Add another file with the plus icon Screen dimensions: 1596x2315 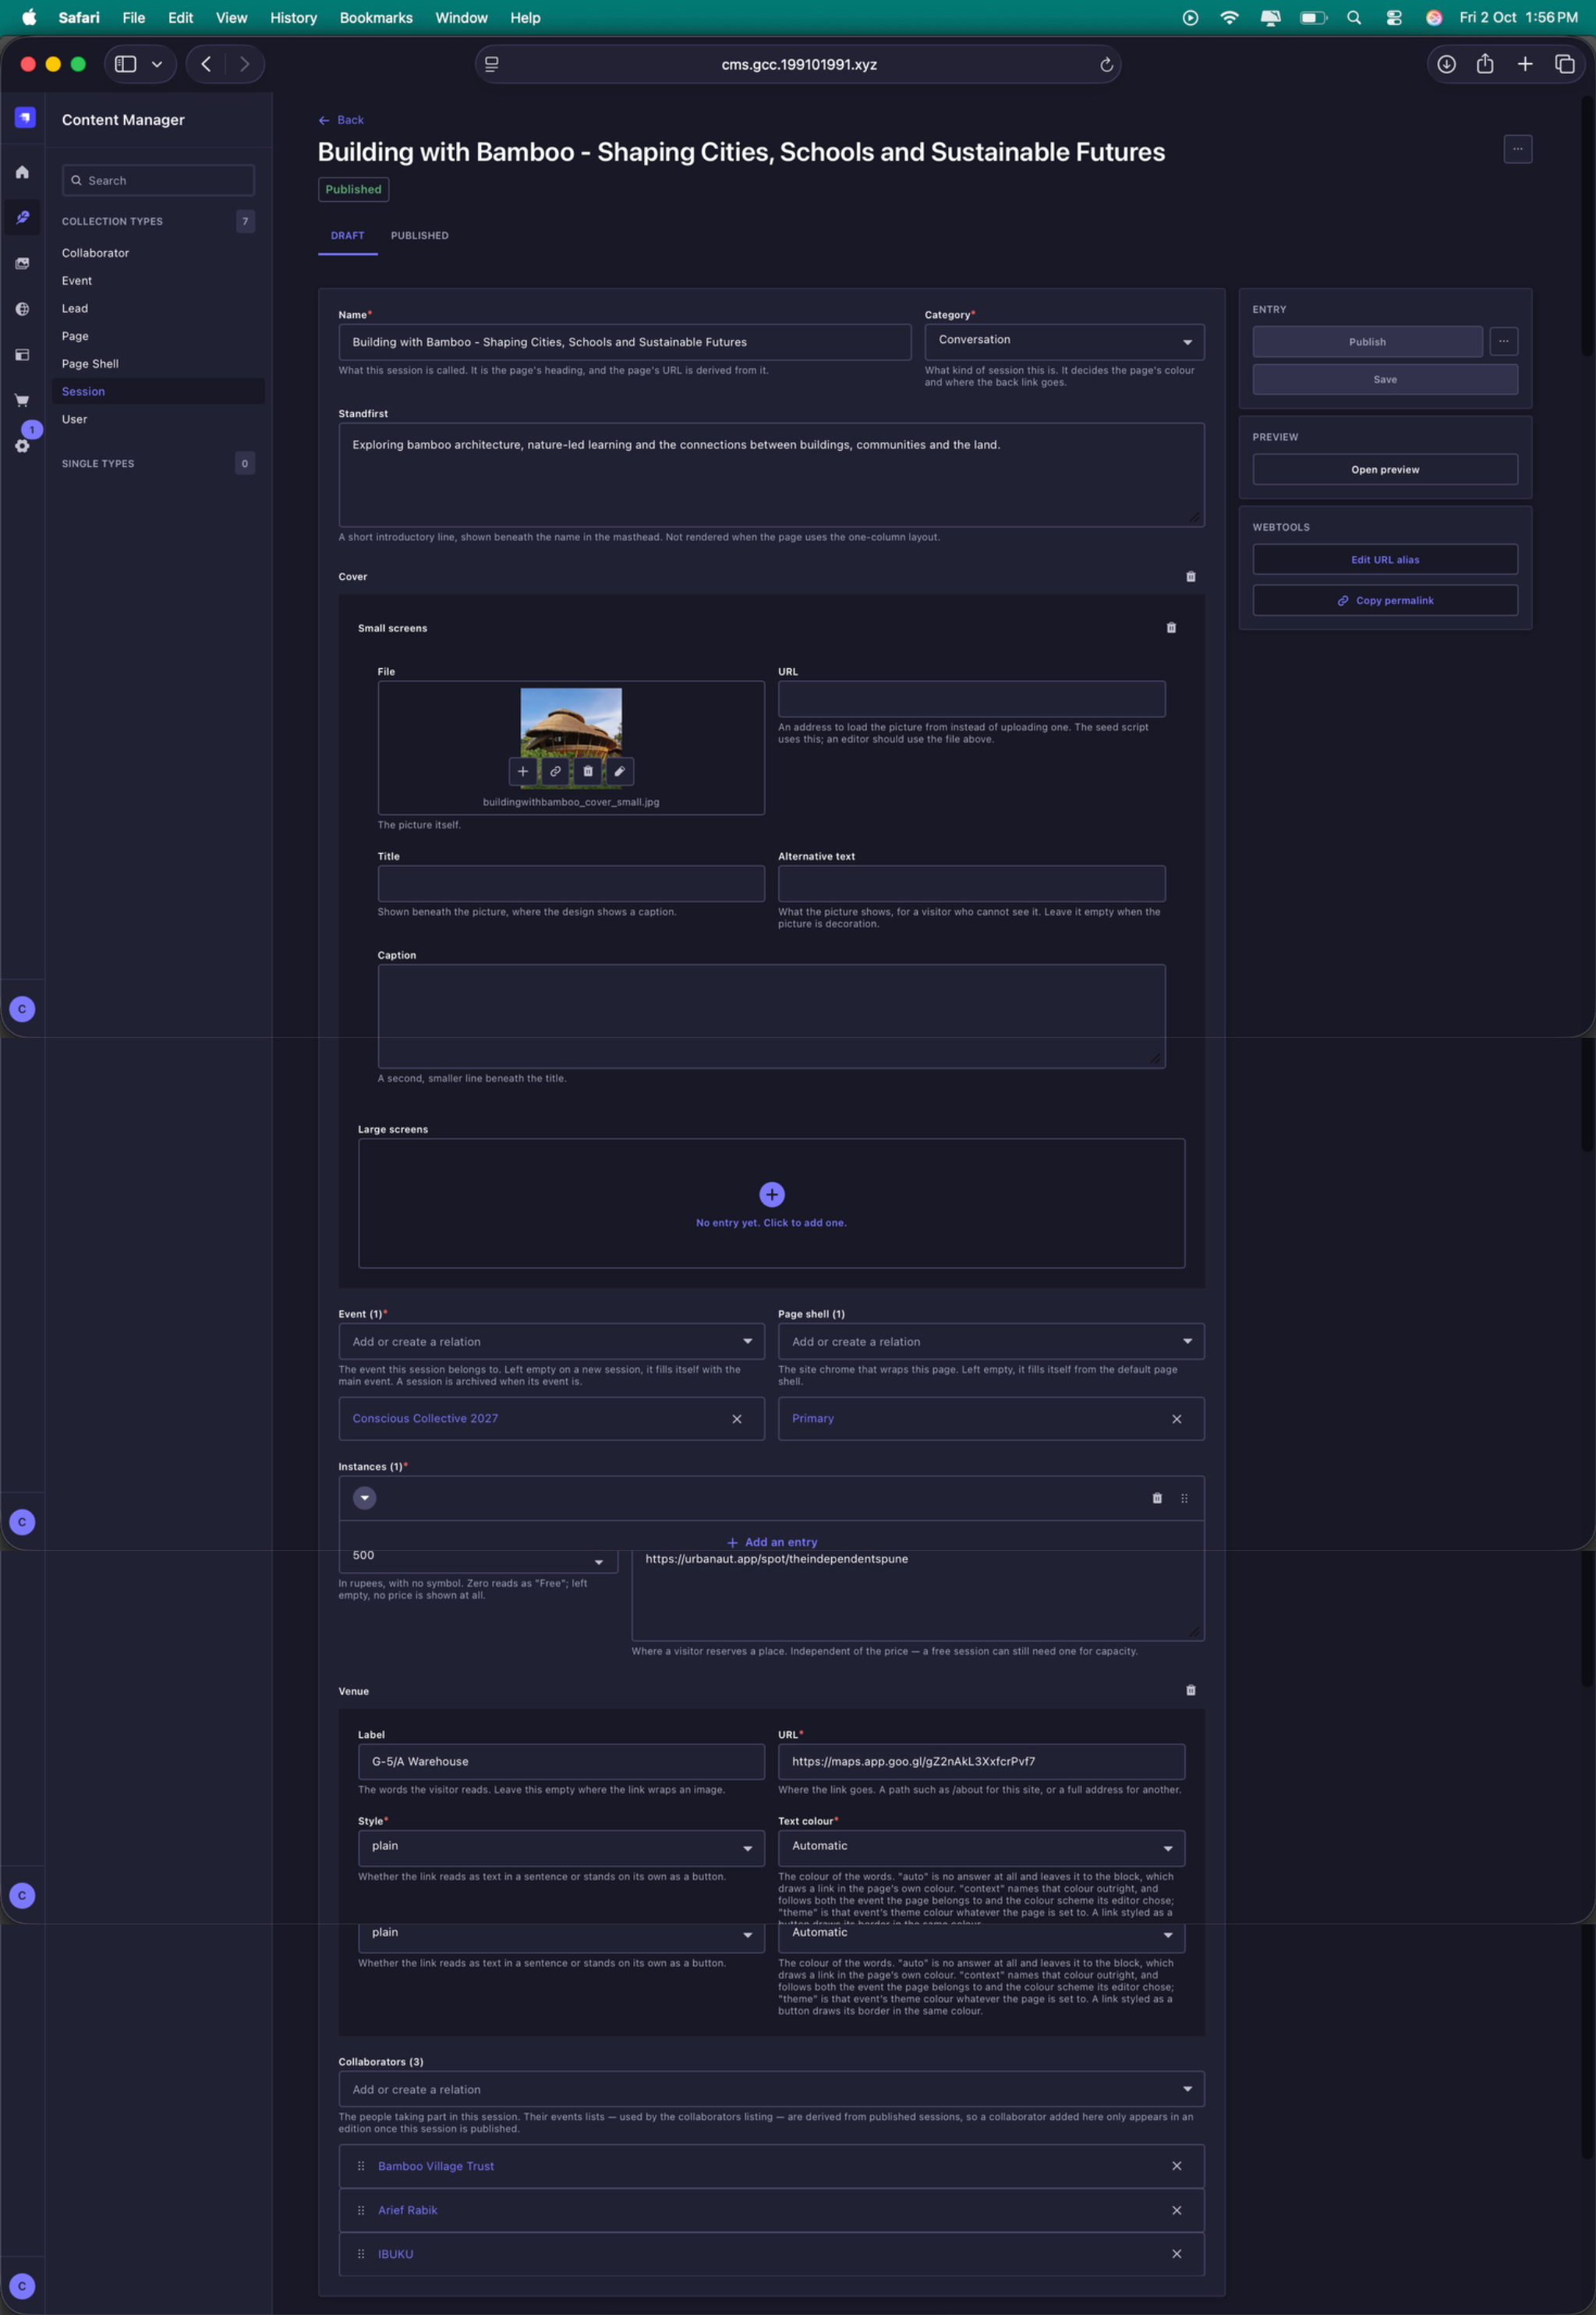(522, 771)
